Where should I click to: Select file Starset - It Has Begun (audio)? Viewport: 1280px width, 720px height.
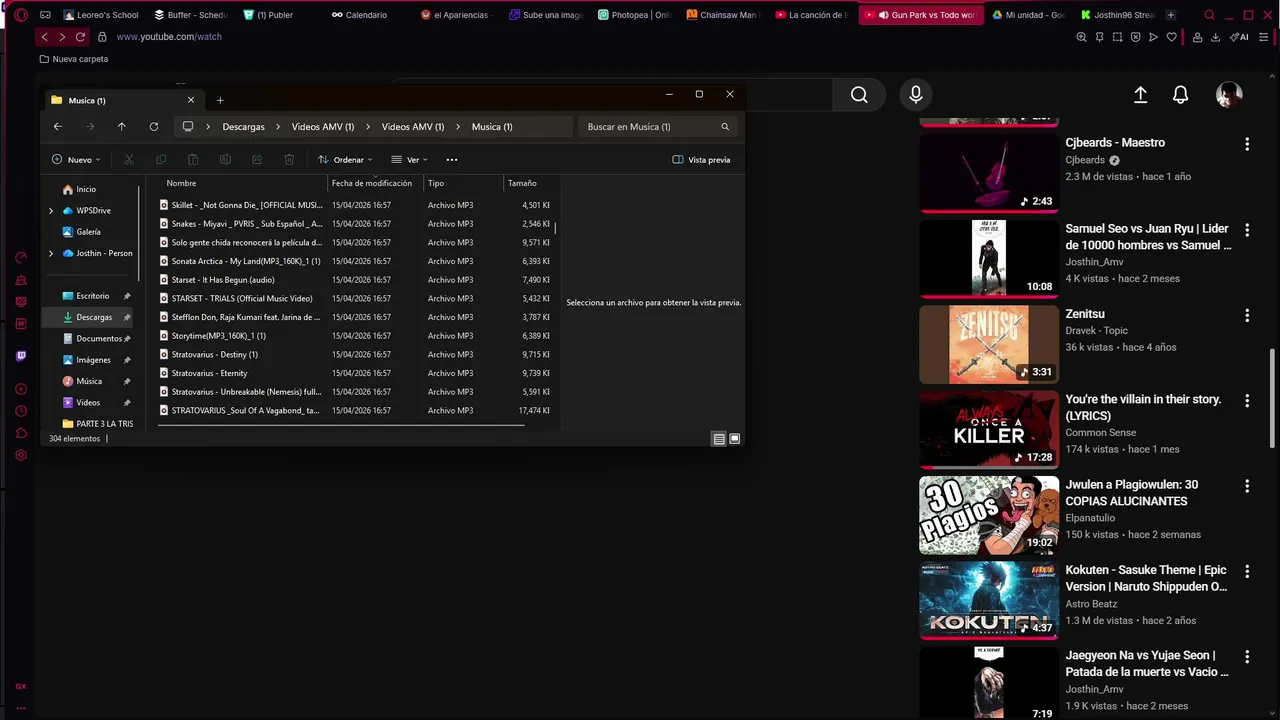pos(223,280)
